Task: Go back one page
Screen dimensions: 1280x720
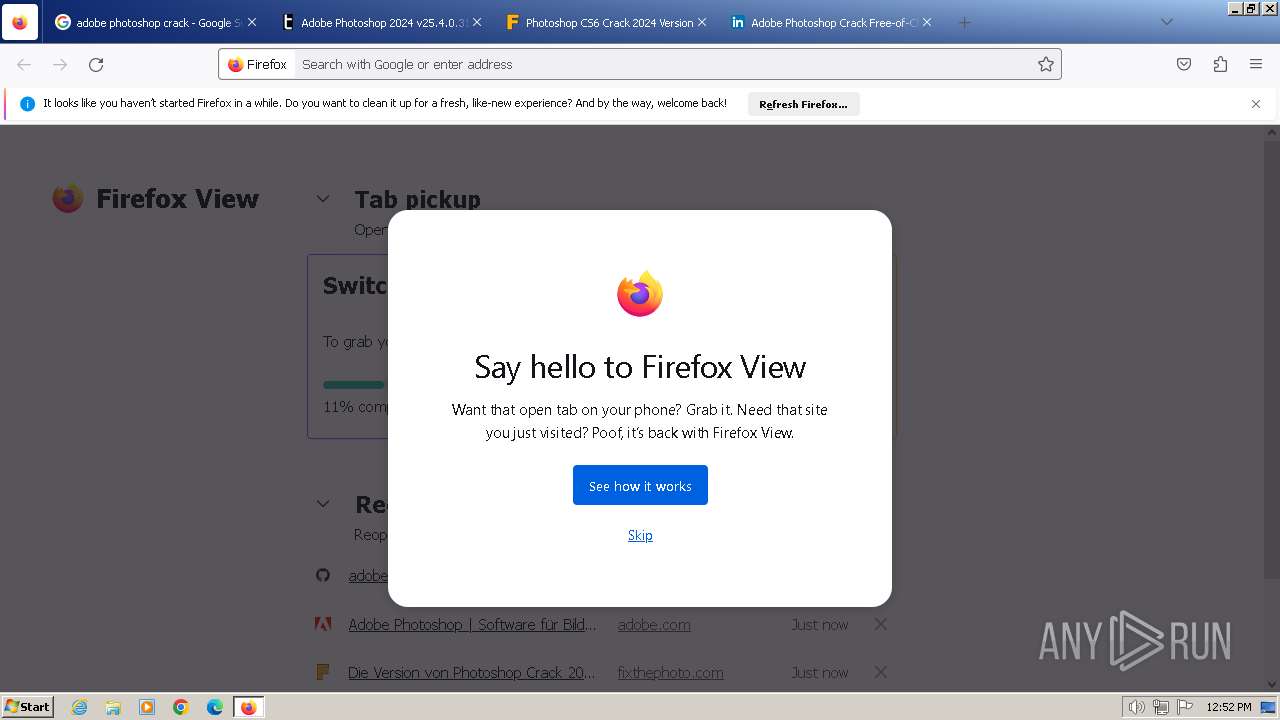Action: 24,64
